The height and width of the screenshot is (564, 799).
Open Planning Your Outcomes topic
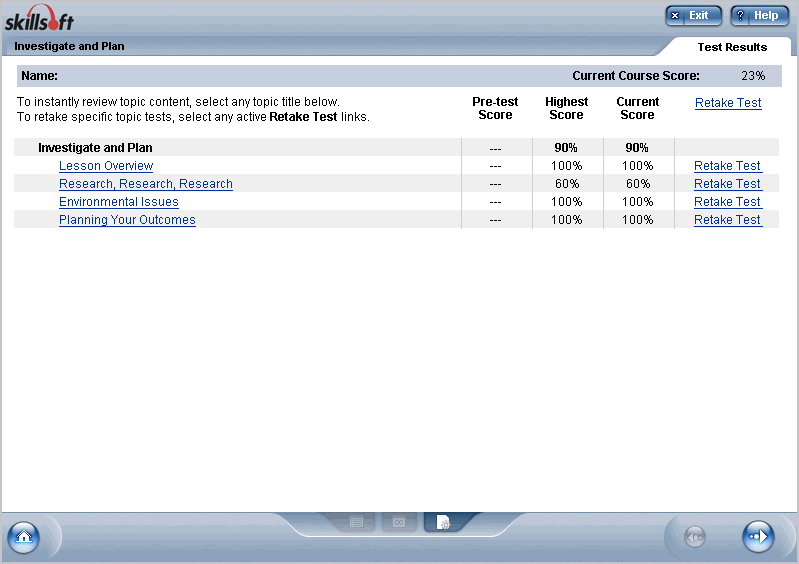click(127, 220)
